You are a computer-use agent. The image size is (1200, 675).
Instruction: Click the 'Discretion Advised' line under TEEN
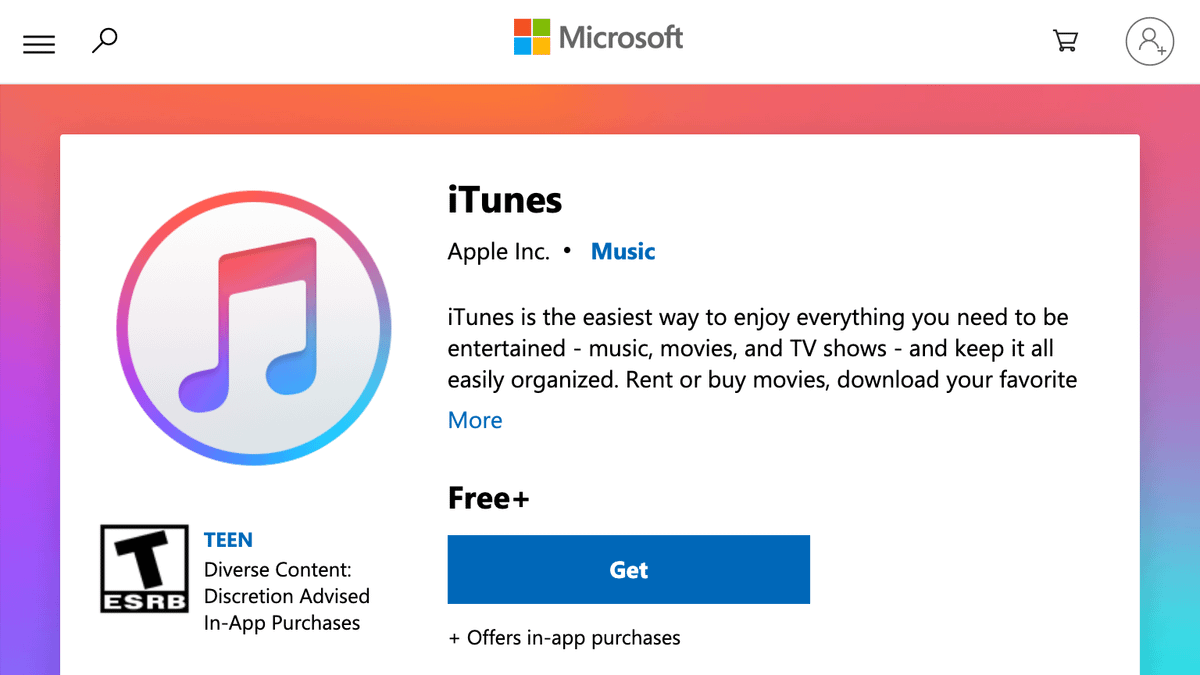[287, 596]
